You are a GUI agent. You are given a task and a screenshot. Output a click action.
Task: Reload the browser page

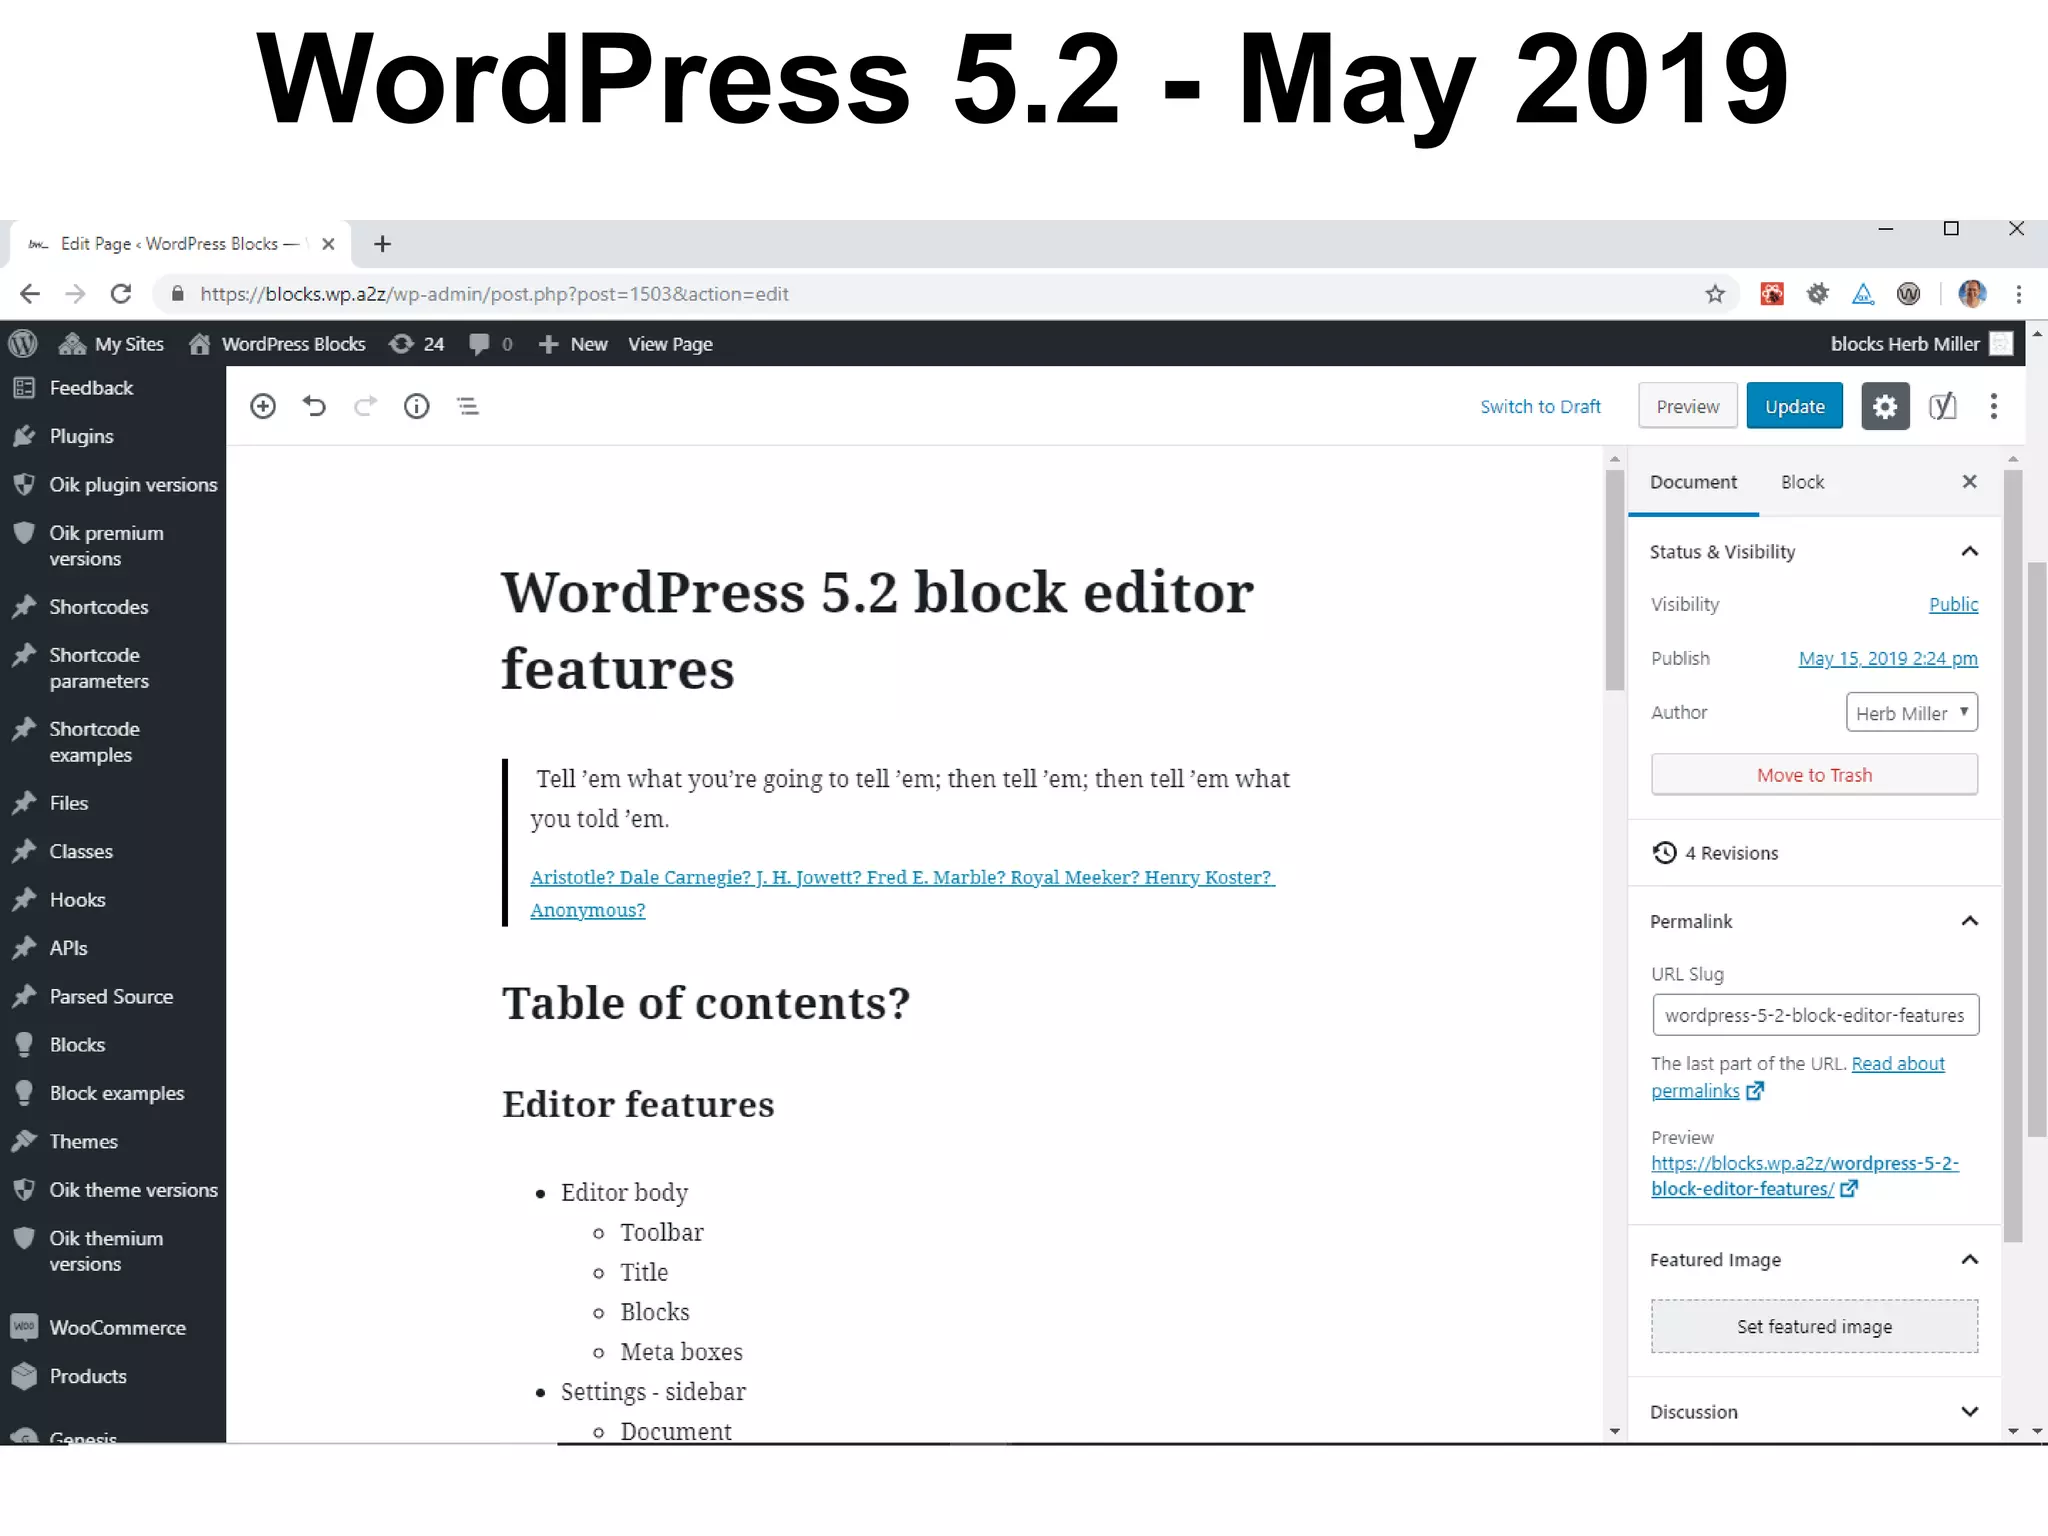(x=121, y=294)
